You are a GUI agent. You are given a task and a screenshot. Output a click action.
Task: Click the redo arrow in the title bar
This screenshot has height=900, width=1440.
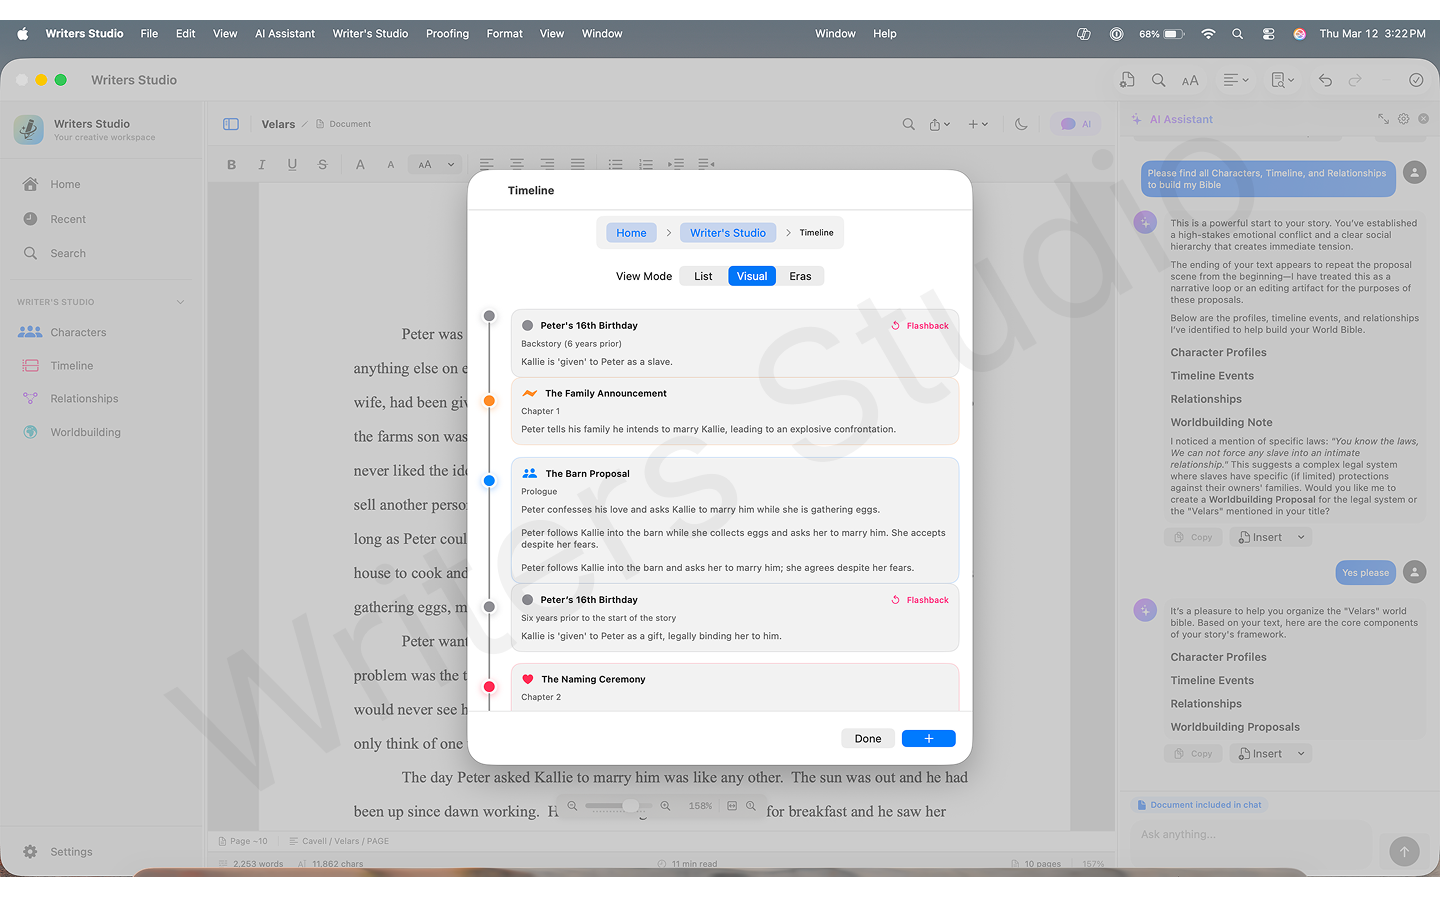pos(1355,80)
